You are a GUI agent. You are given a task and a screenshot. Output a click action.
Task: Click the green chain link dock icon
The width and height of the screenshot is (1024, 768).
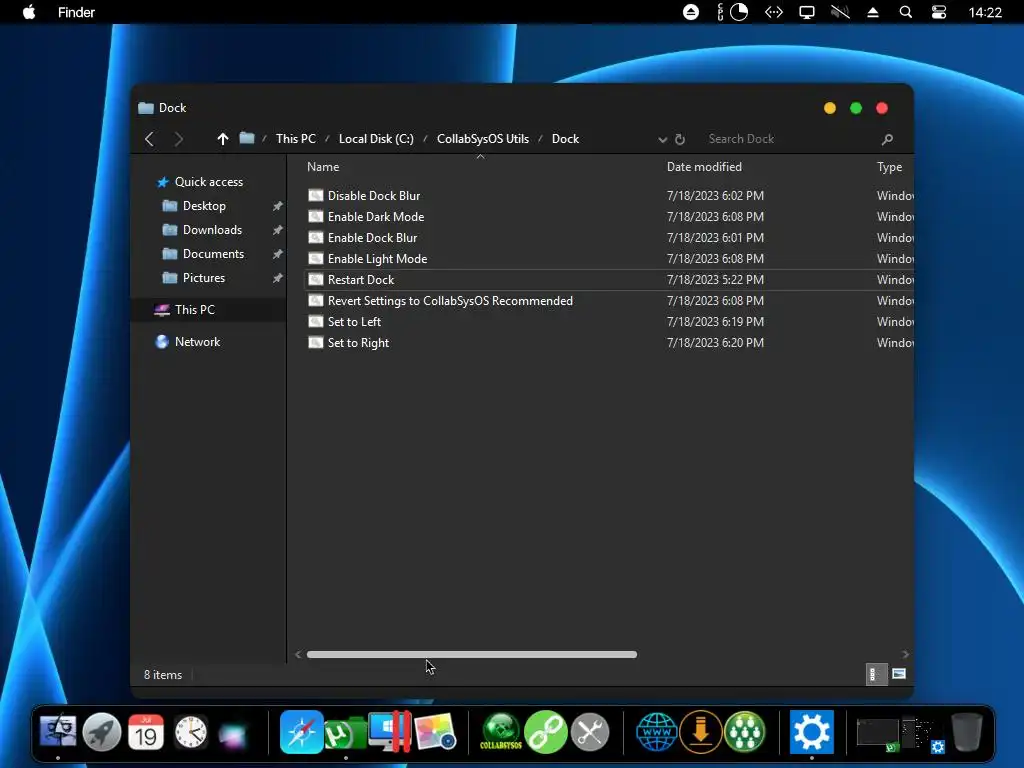[546, 731]
